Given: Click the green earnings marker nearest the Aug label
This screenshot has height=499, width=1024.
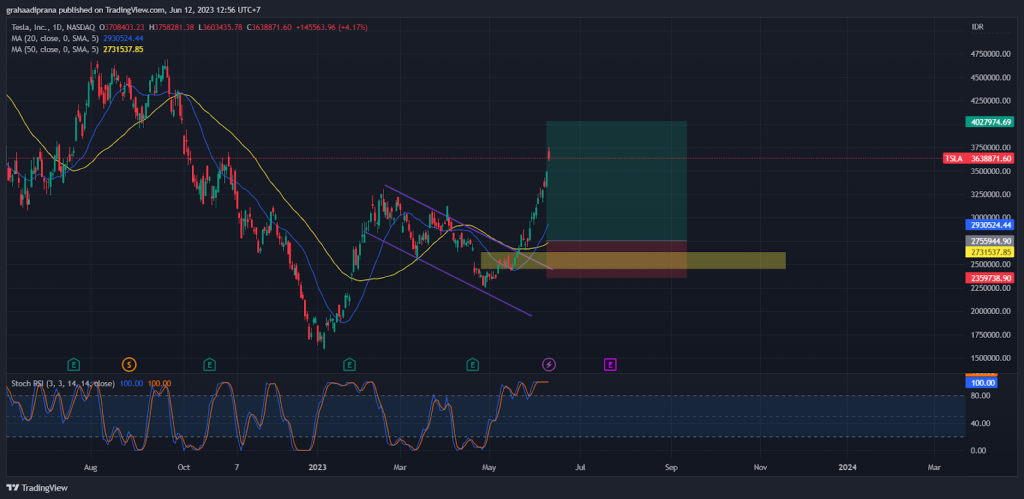Looking at the screenshot, I should (75, 364).
